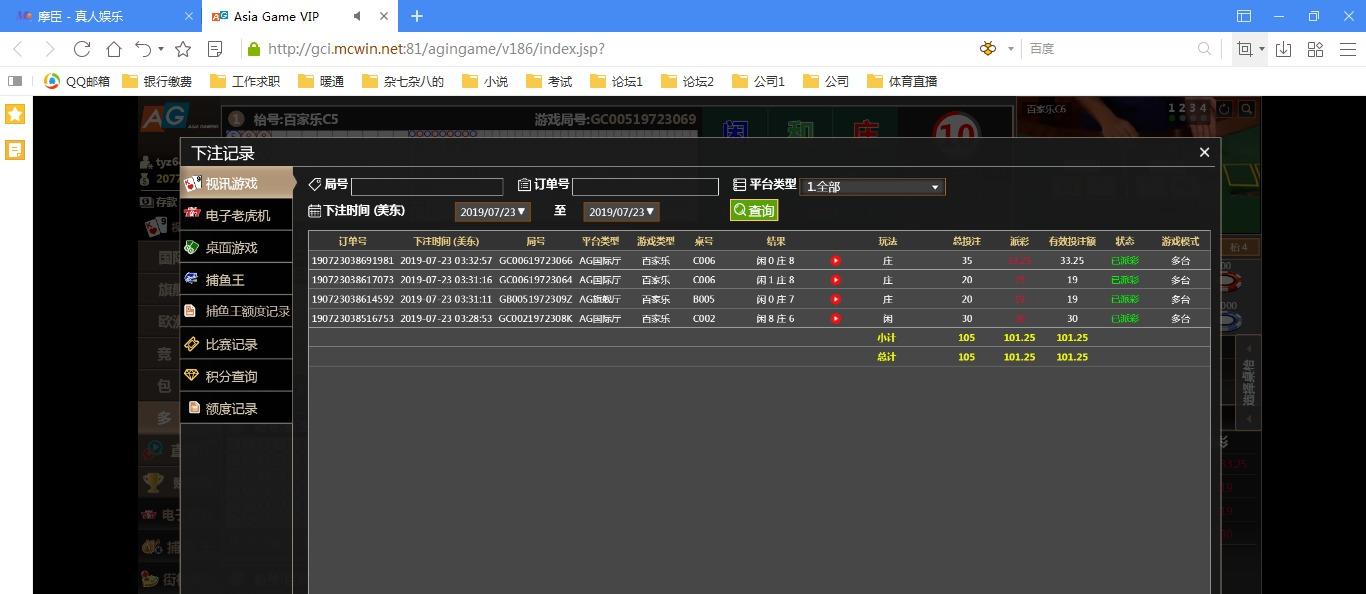Open the 论坛2 bookmark folder

point(688,81)
